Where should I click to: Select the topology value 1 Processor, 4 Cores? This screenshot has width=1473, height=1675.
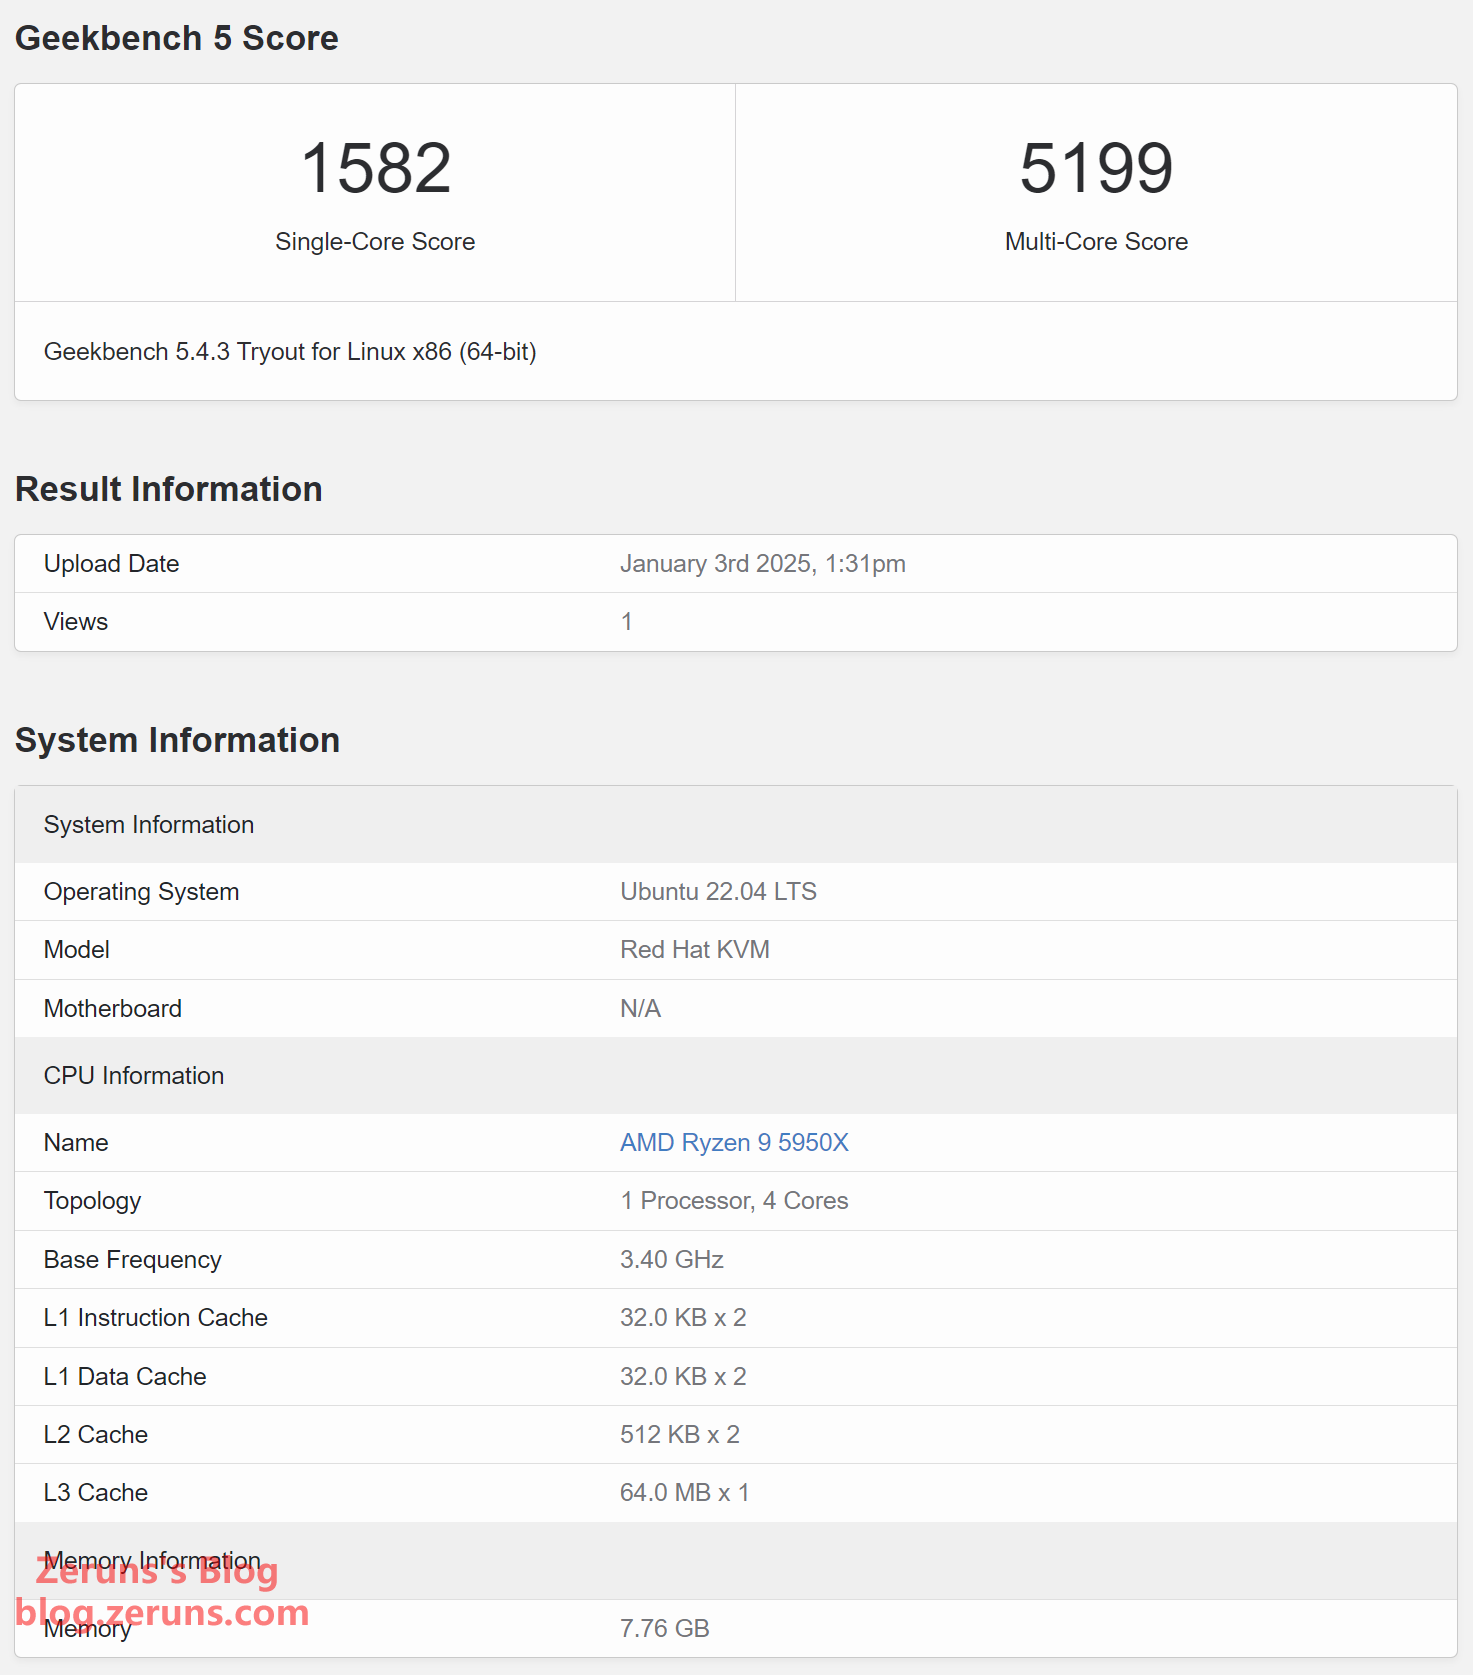[733, 1201]
